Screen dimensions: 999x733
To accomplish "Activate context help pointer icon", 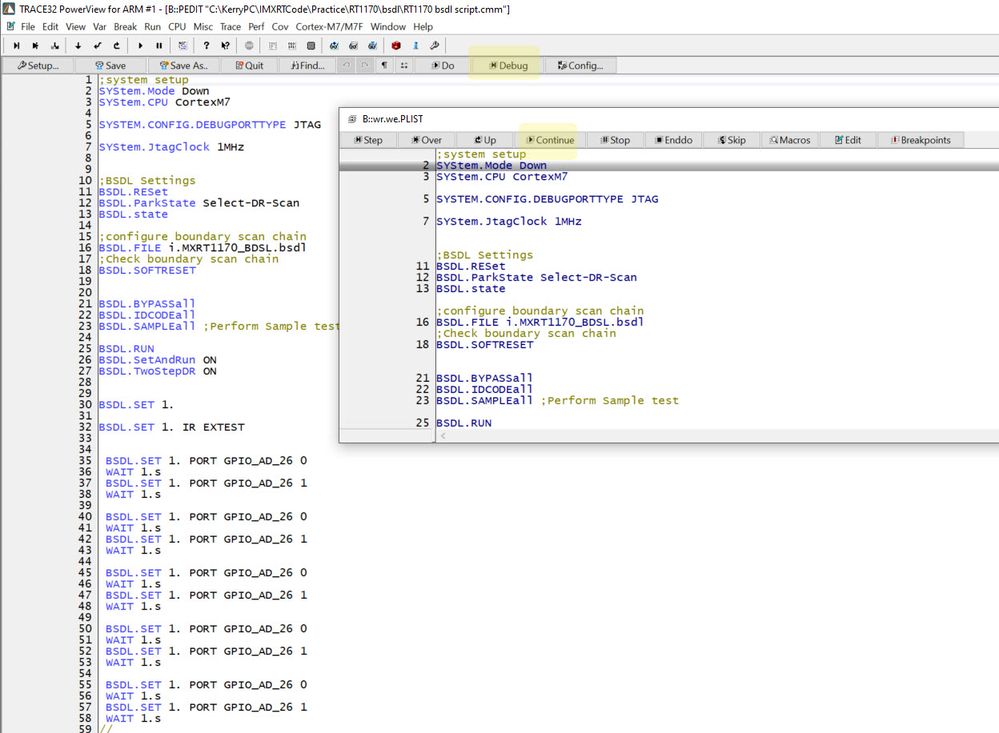I will coord(226,46).
